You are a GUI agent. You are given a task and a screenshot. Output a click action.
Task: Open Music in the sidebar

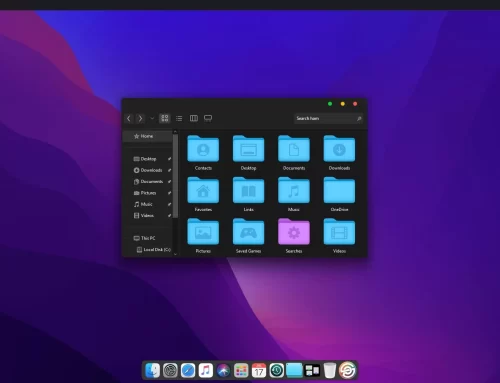(143, 204)
